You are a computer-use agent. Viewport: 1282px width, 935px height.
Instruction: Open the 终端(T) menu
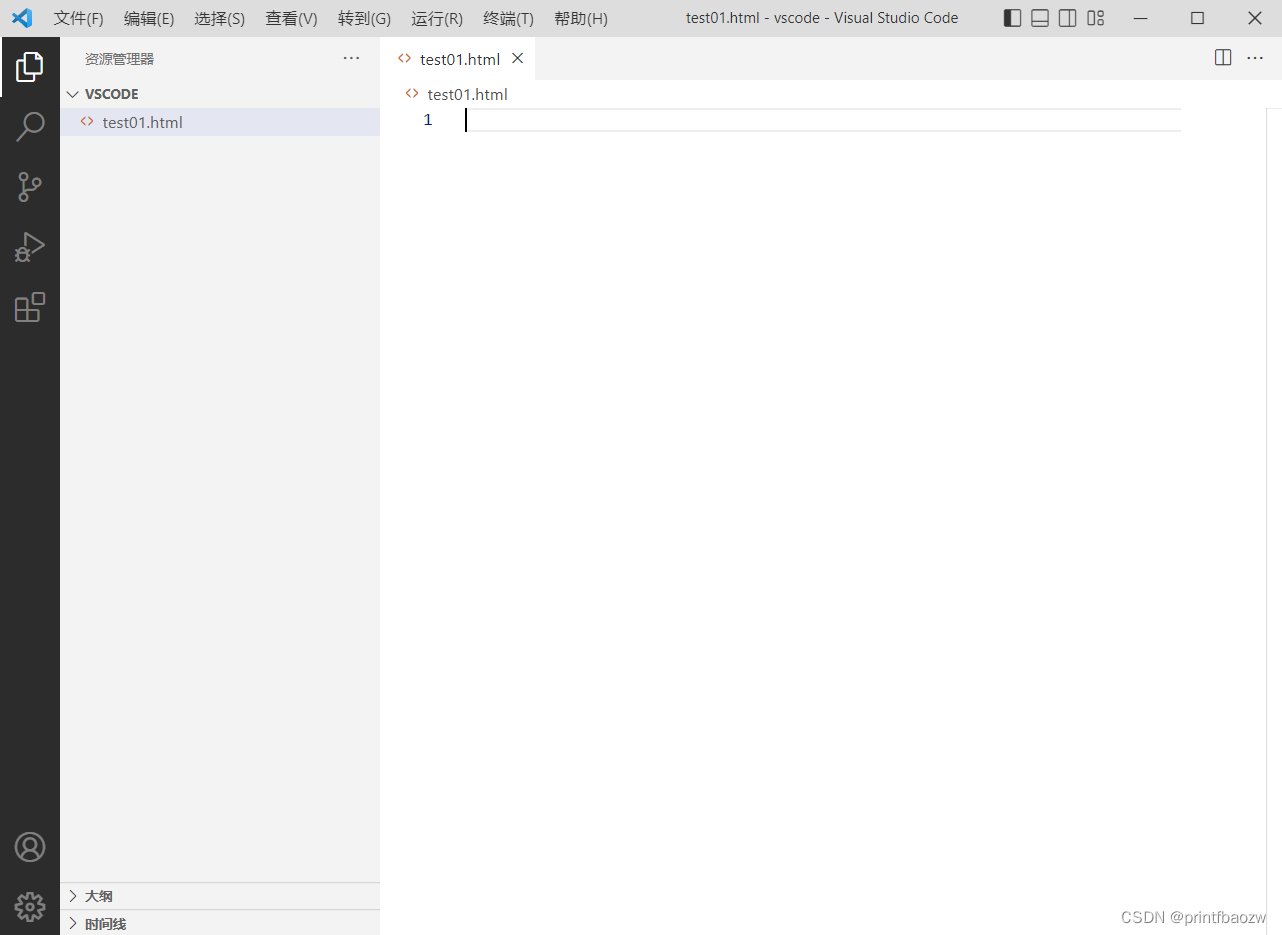tap(508, 18)
